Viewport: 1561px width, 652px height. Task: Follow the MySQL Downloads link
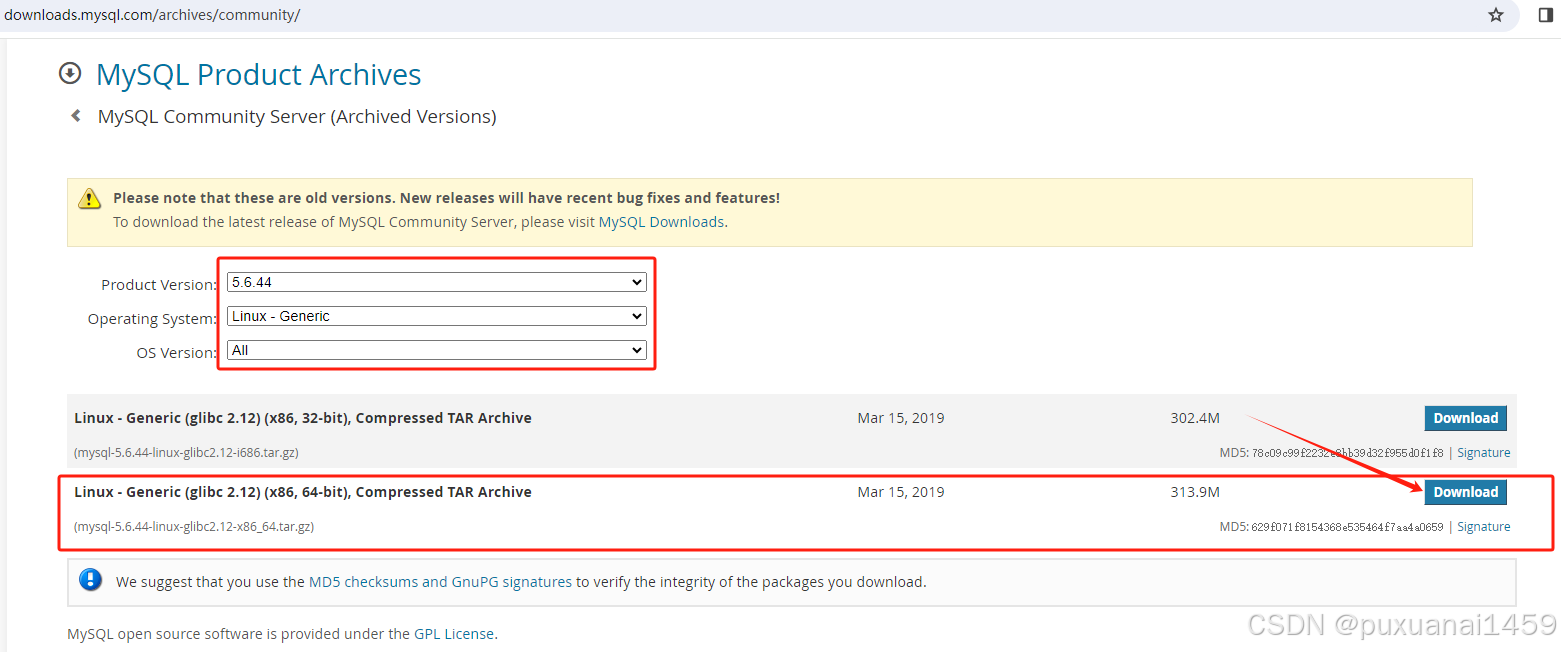pos(661,222)
